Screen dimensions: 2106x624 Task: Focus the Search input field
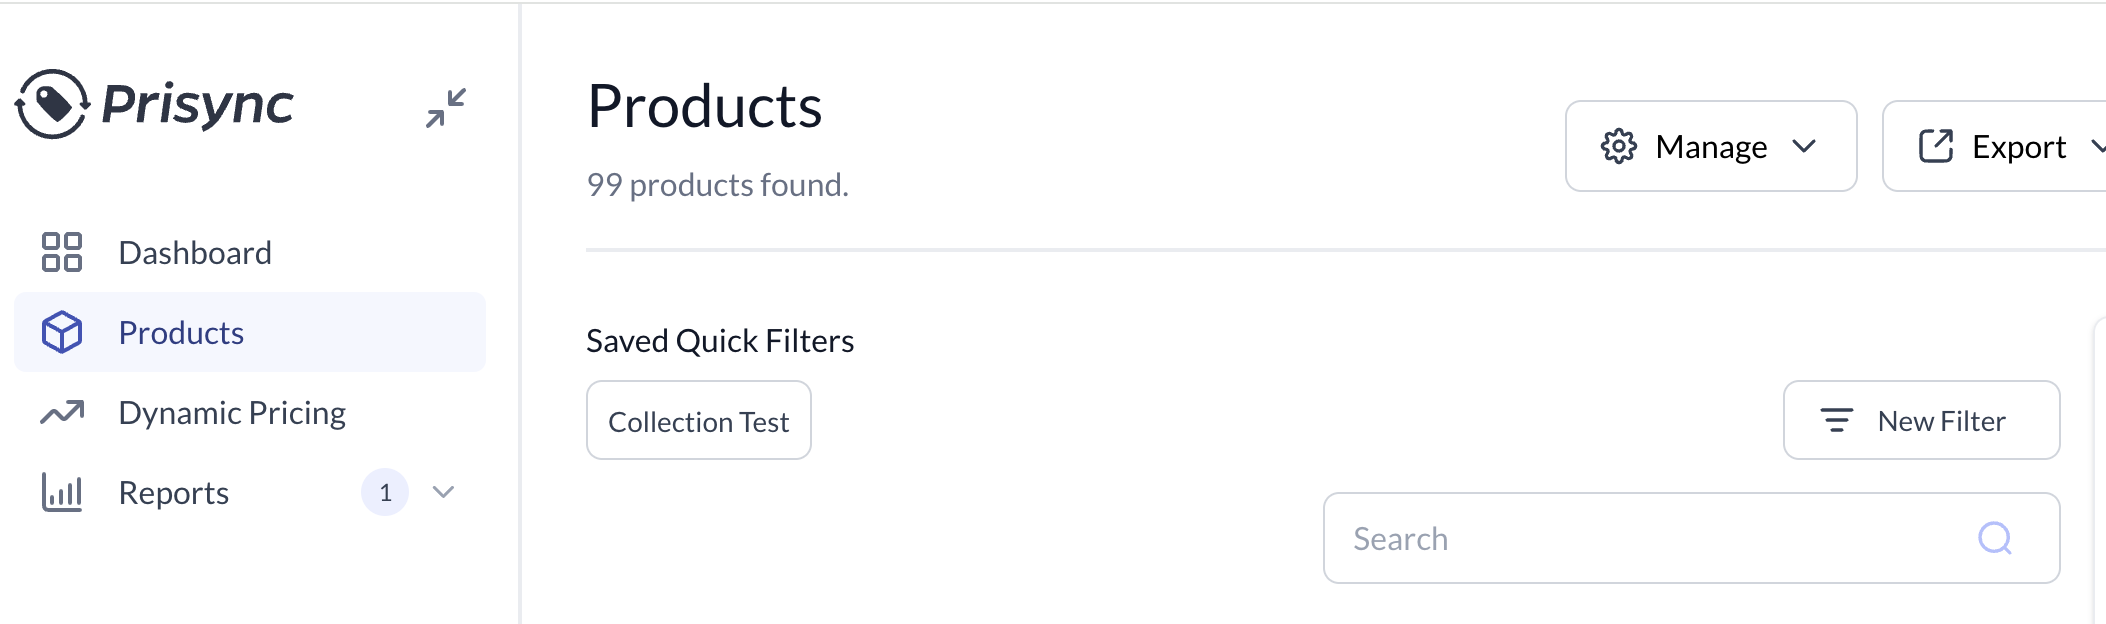pyautogui.click(x=1650, y=538)
